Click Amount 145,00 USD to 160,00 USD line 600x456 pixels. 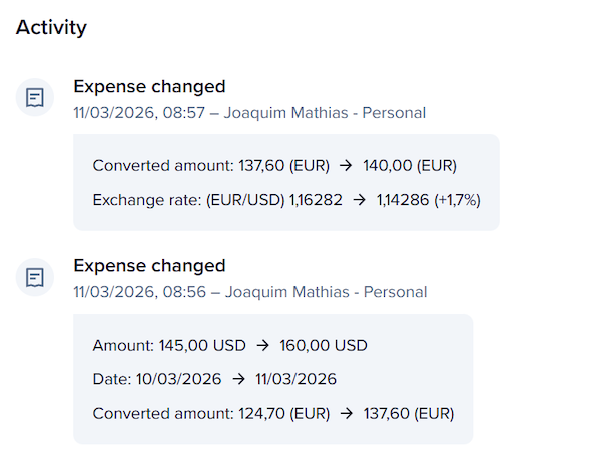230,346
